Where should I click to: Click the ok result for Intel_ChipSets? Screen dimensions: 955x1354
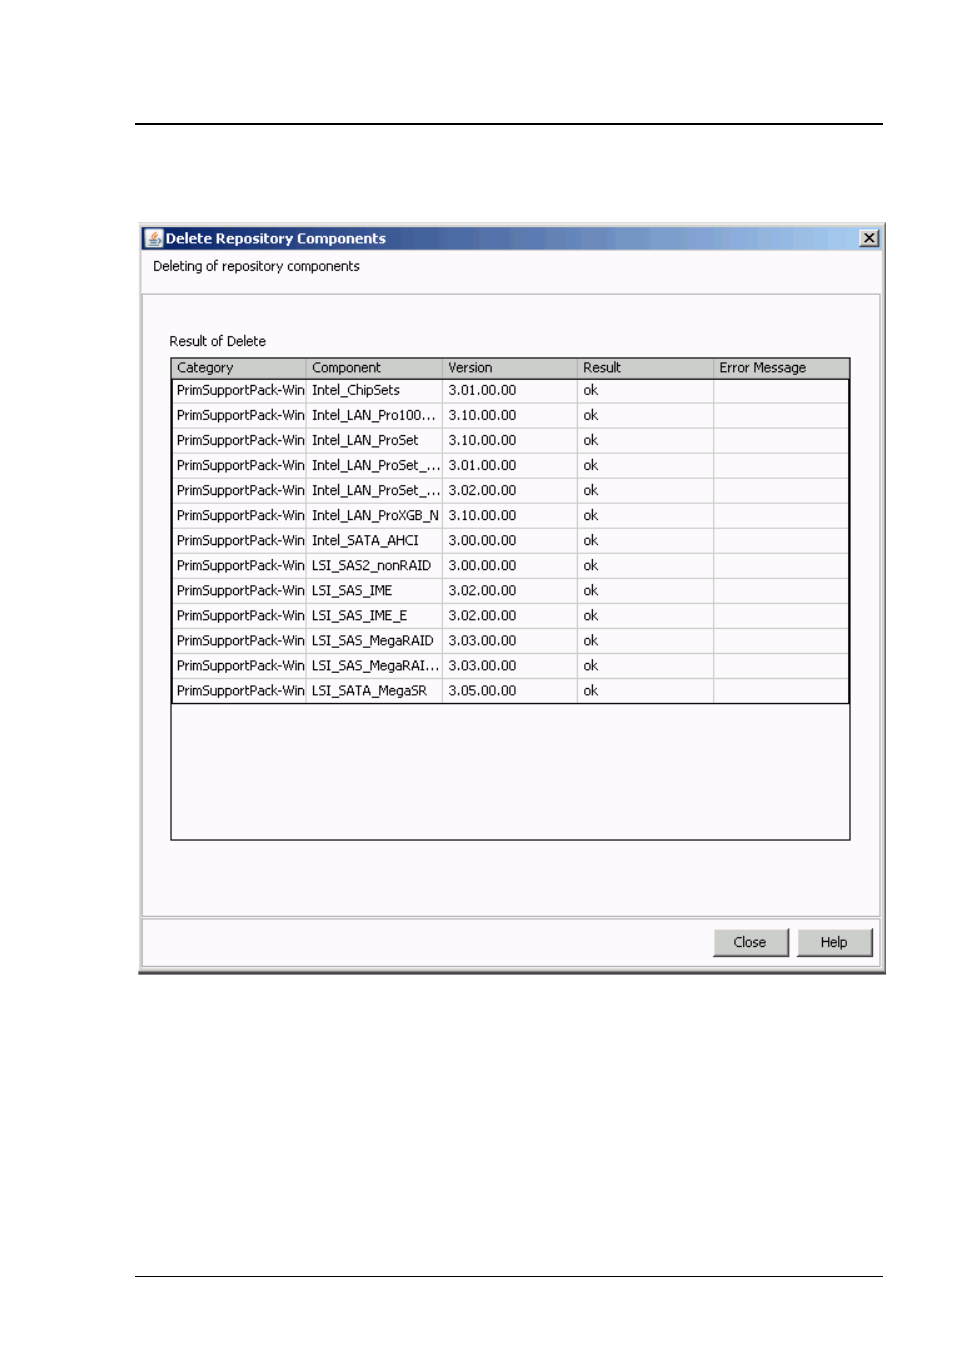[x=645, y=390]
